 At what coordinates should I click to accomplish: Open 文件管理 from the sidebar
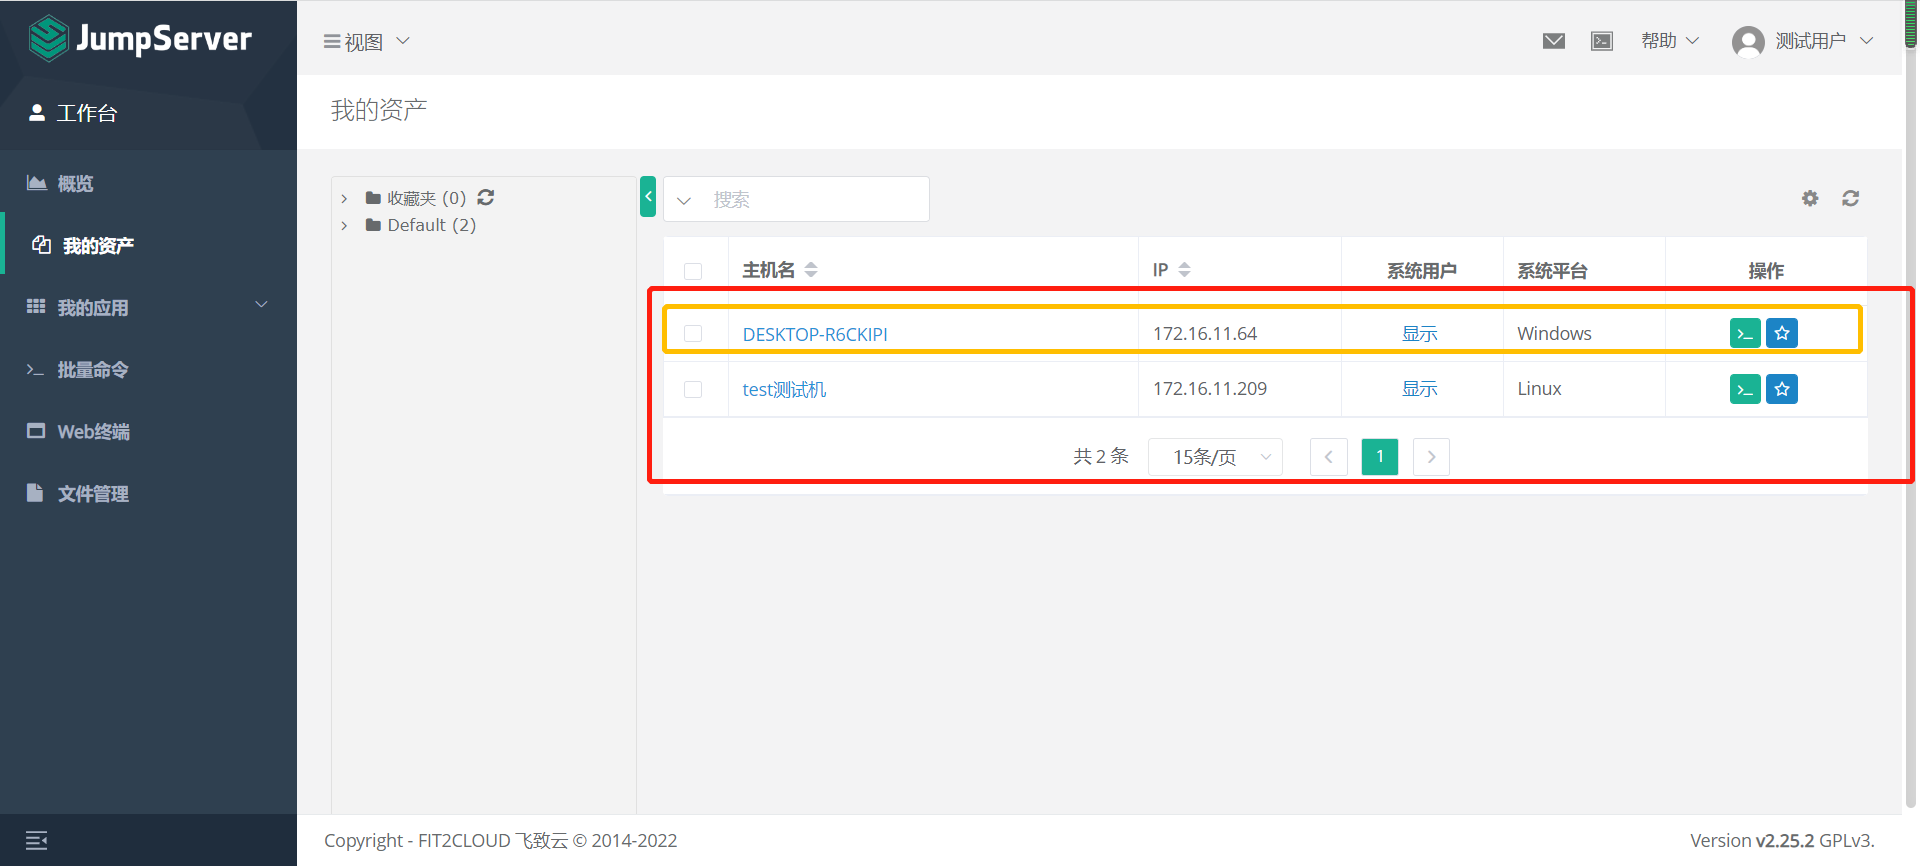pyautogui.click(x=93, y=493)
